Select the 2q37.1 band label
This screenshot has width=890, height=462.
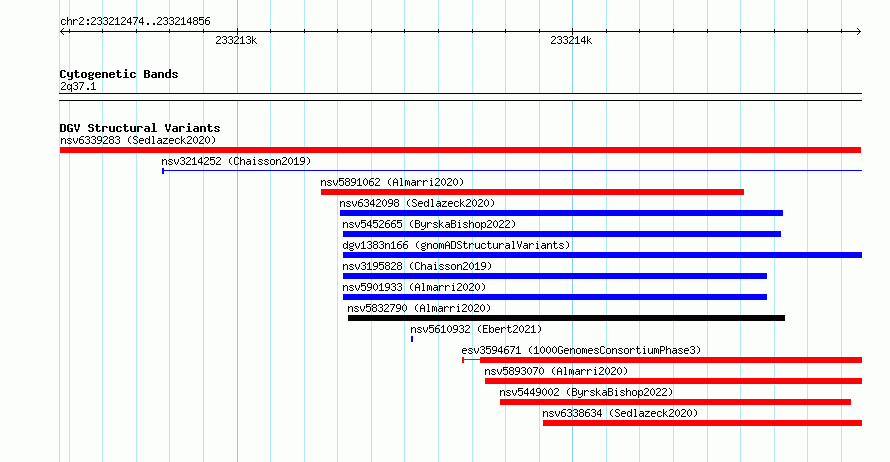[x=78, y=87]
